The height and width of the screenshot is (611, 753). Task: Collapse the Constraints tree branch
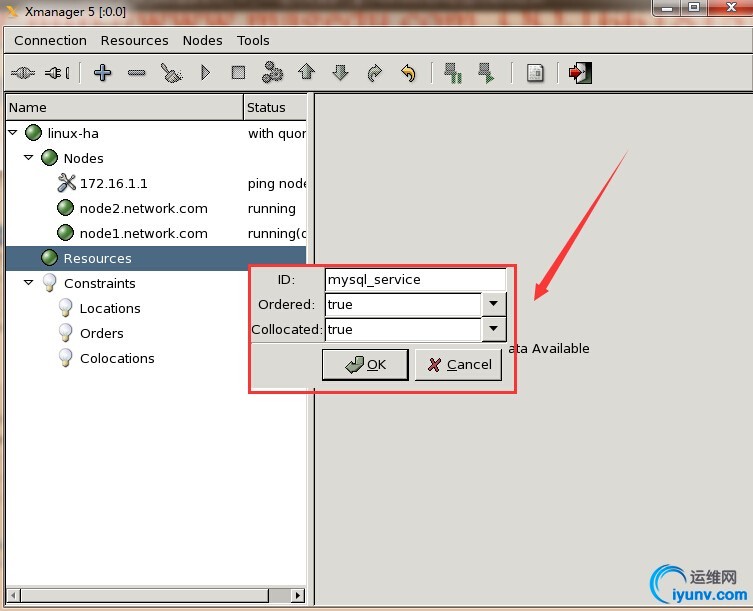pyautogui.click(x=29, y=282)
